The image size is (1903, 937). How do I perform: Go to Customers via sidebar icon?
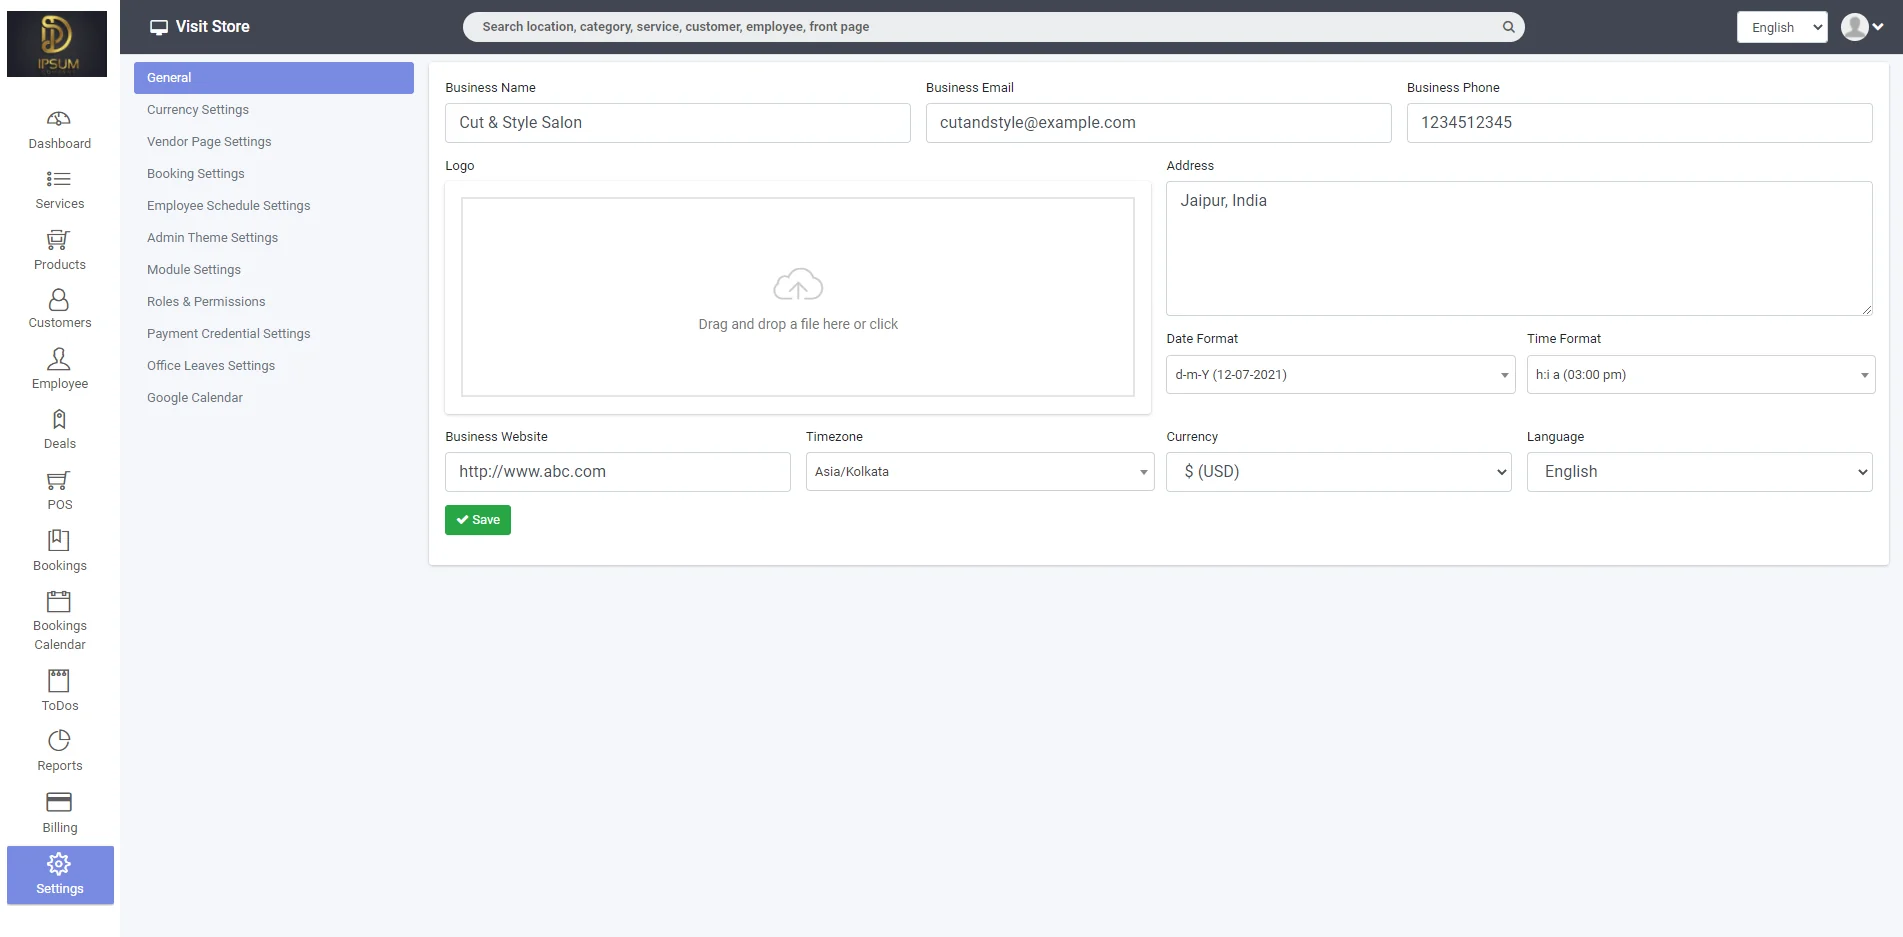(x=59, y=300)
